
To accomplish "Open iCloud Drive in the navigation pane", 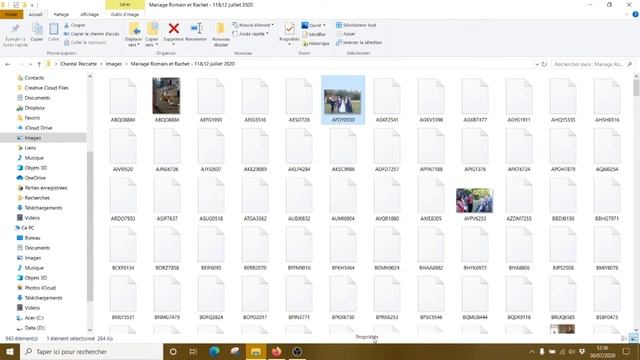I will 38,128.
